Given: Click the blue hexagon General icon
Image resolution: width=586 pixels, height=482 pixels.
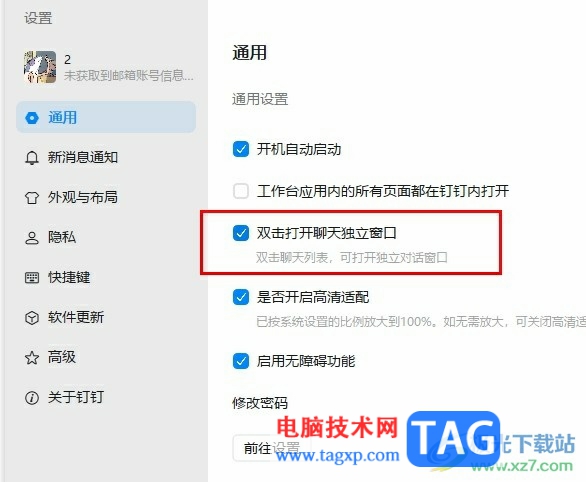Looking at the screenshot, I should coord(32,118).
